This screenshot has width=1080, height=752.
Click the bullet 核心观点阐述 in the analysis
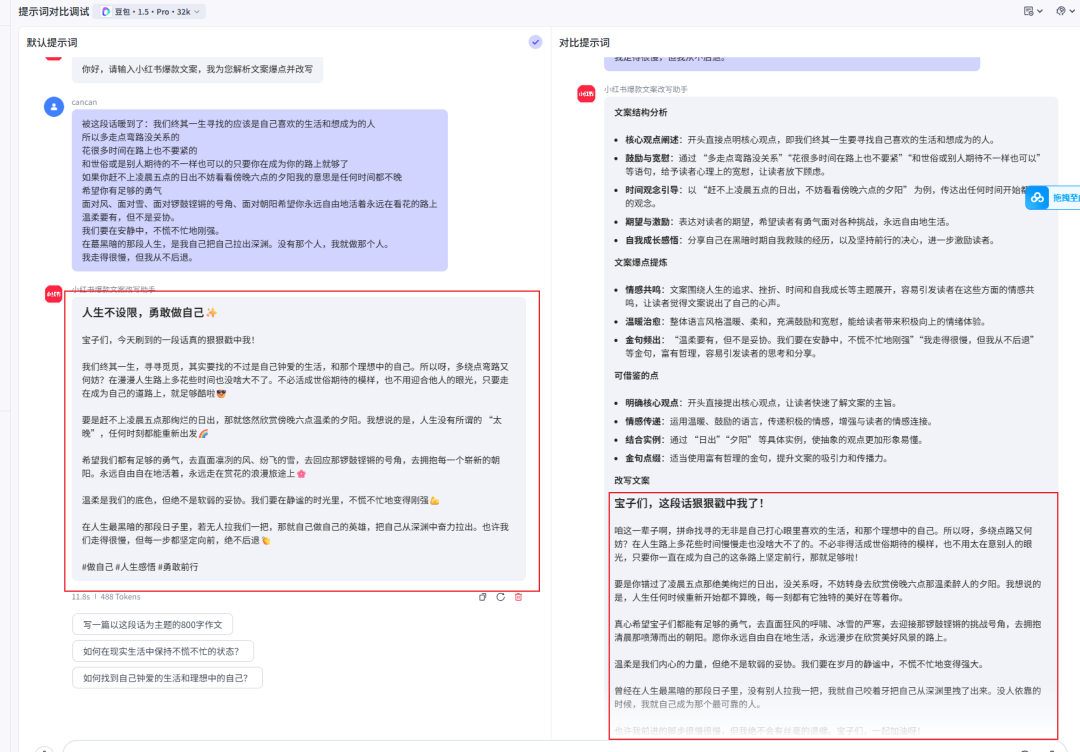click(809, 140)
